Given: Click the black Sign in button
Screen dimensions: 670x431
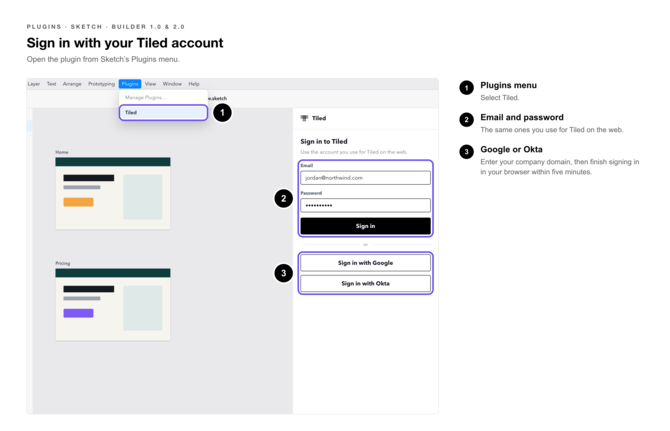Looking at the screenshot, I should (x=365, y=226).
